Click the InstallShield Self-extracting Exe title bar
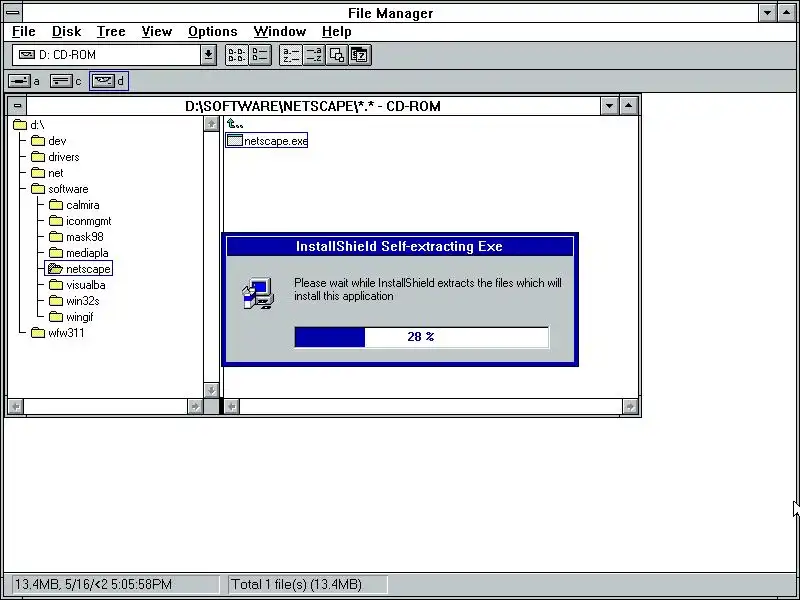The image size is (800, 600). click(x=399, y=246)
